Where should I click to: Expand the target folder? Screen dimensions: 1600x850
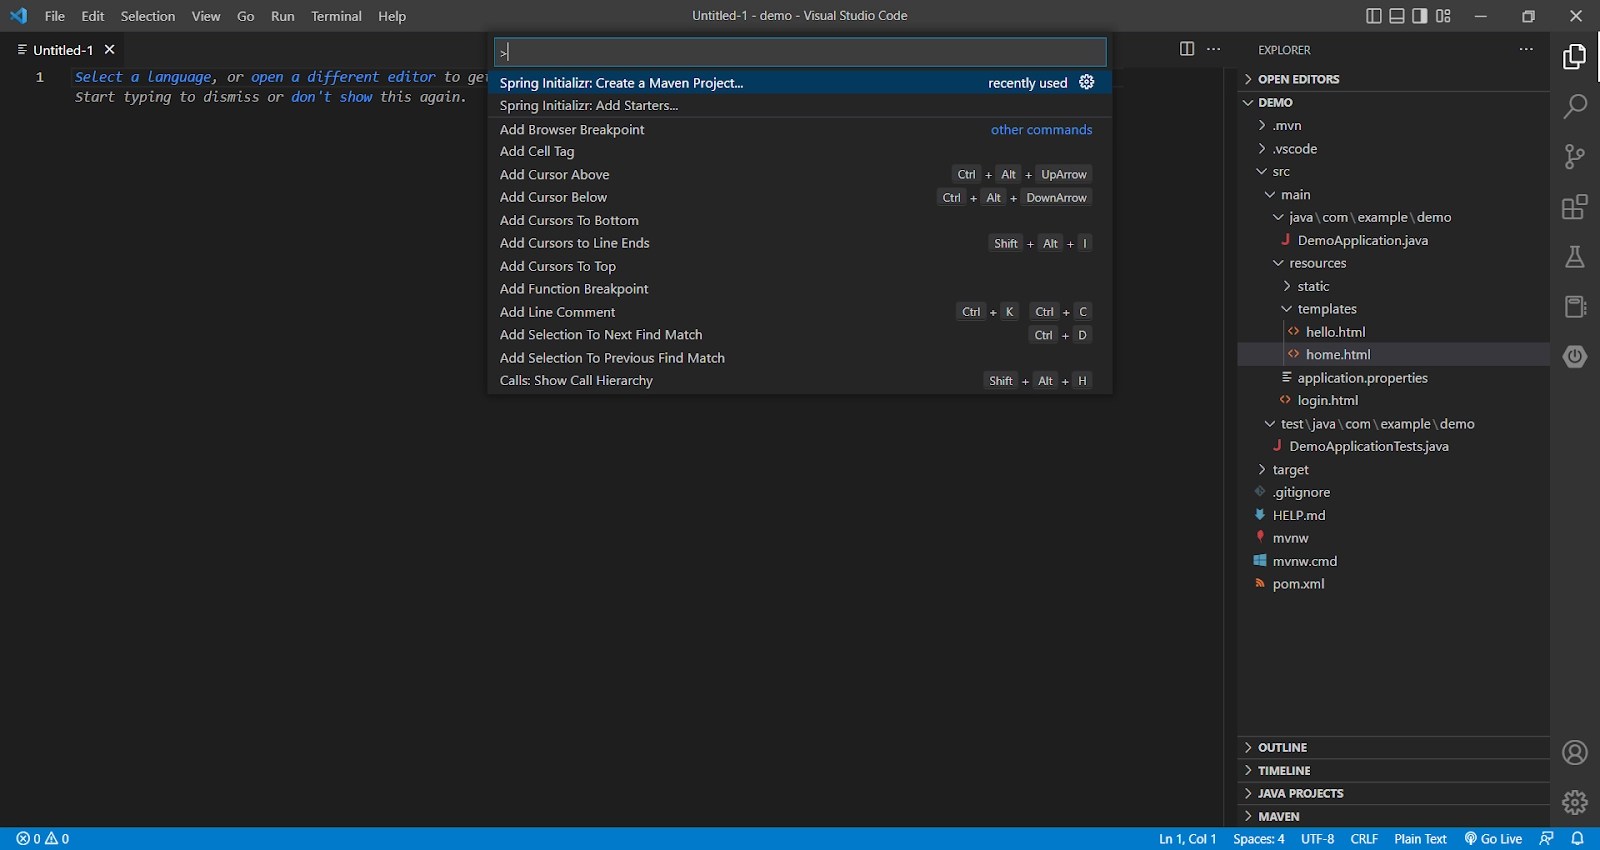click(1393, 469)
